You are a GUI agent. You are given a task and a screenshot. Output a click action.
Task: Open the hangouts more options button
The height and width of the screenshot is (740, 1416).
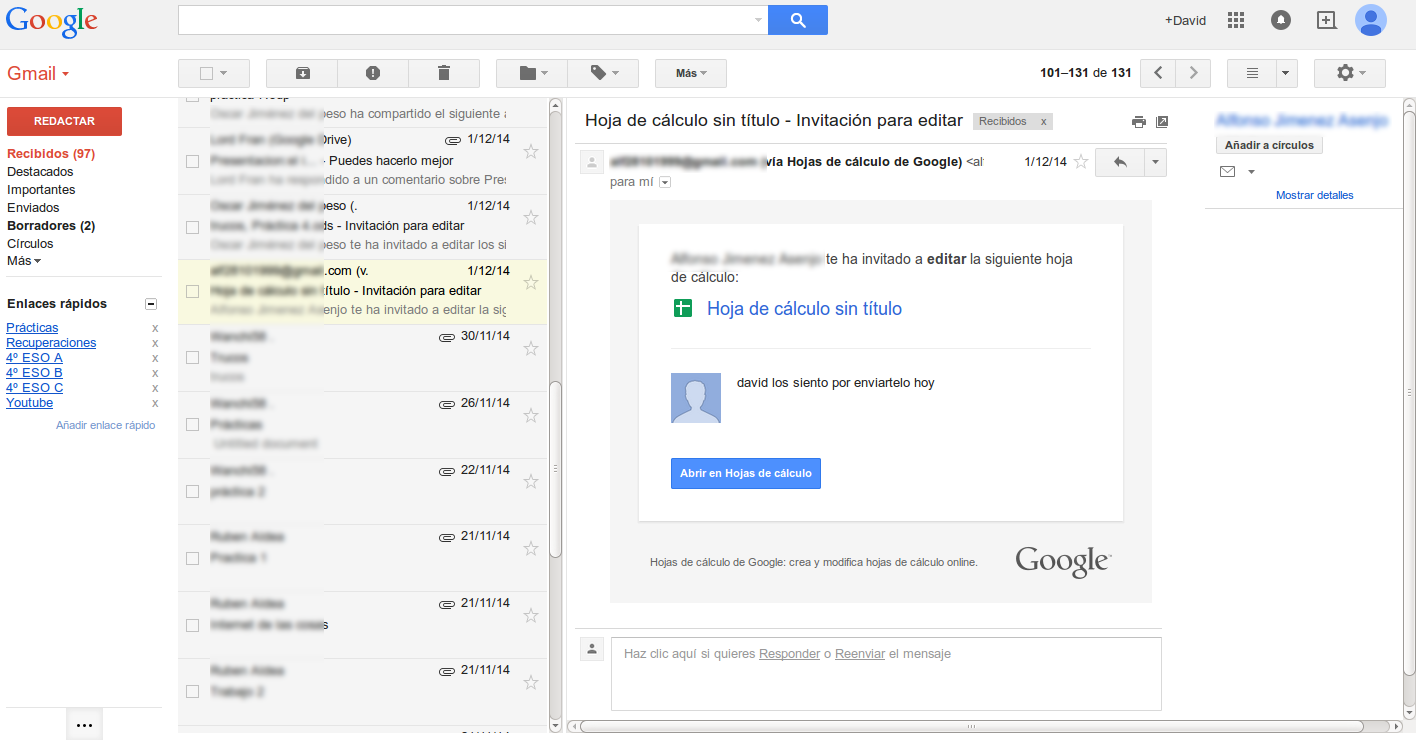[x=84, y=725]
